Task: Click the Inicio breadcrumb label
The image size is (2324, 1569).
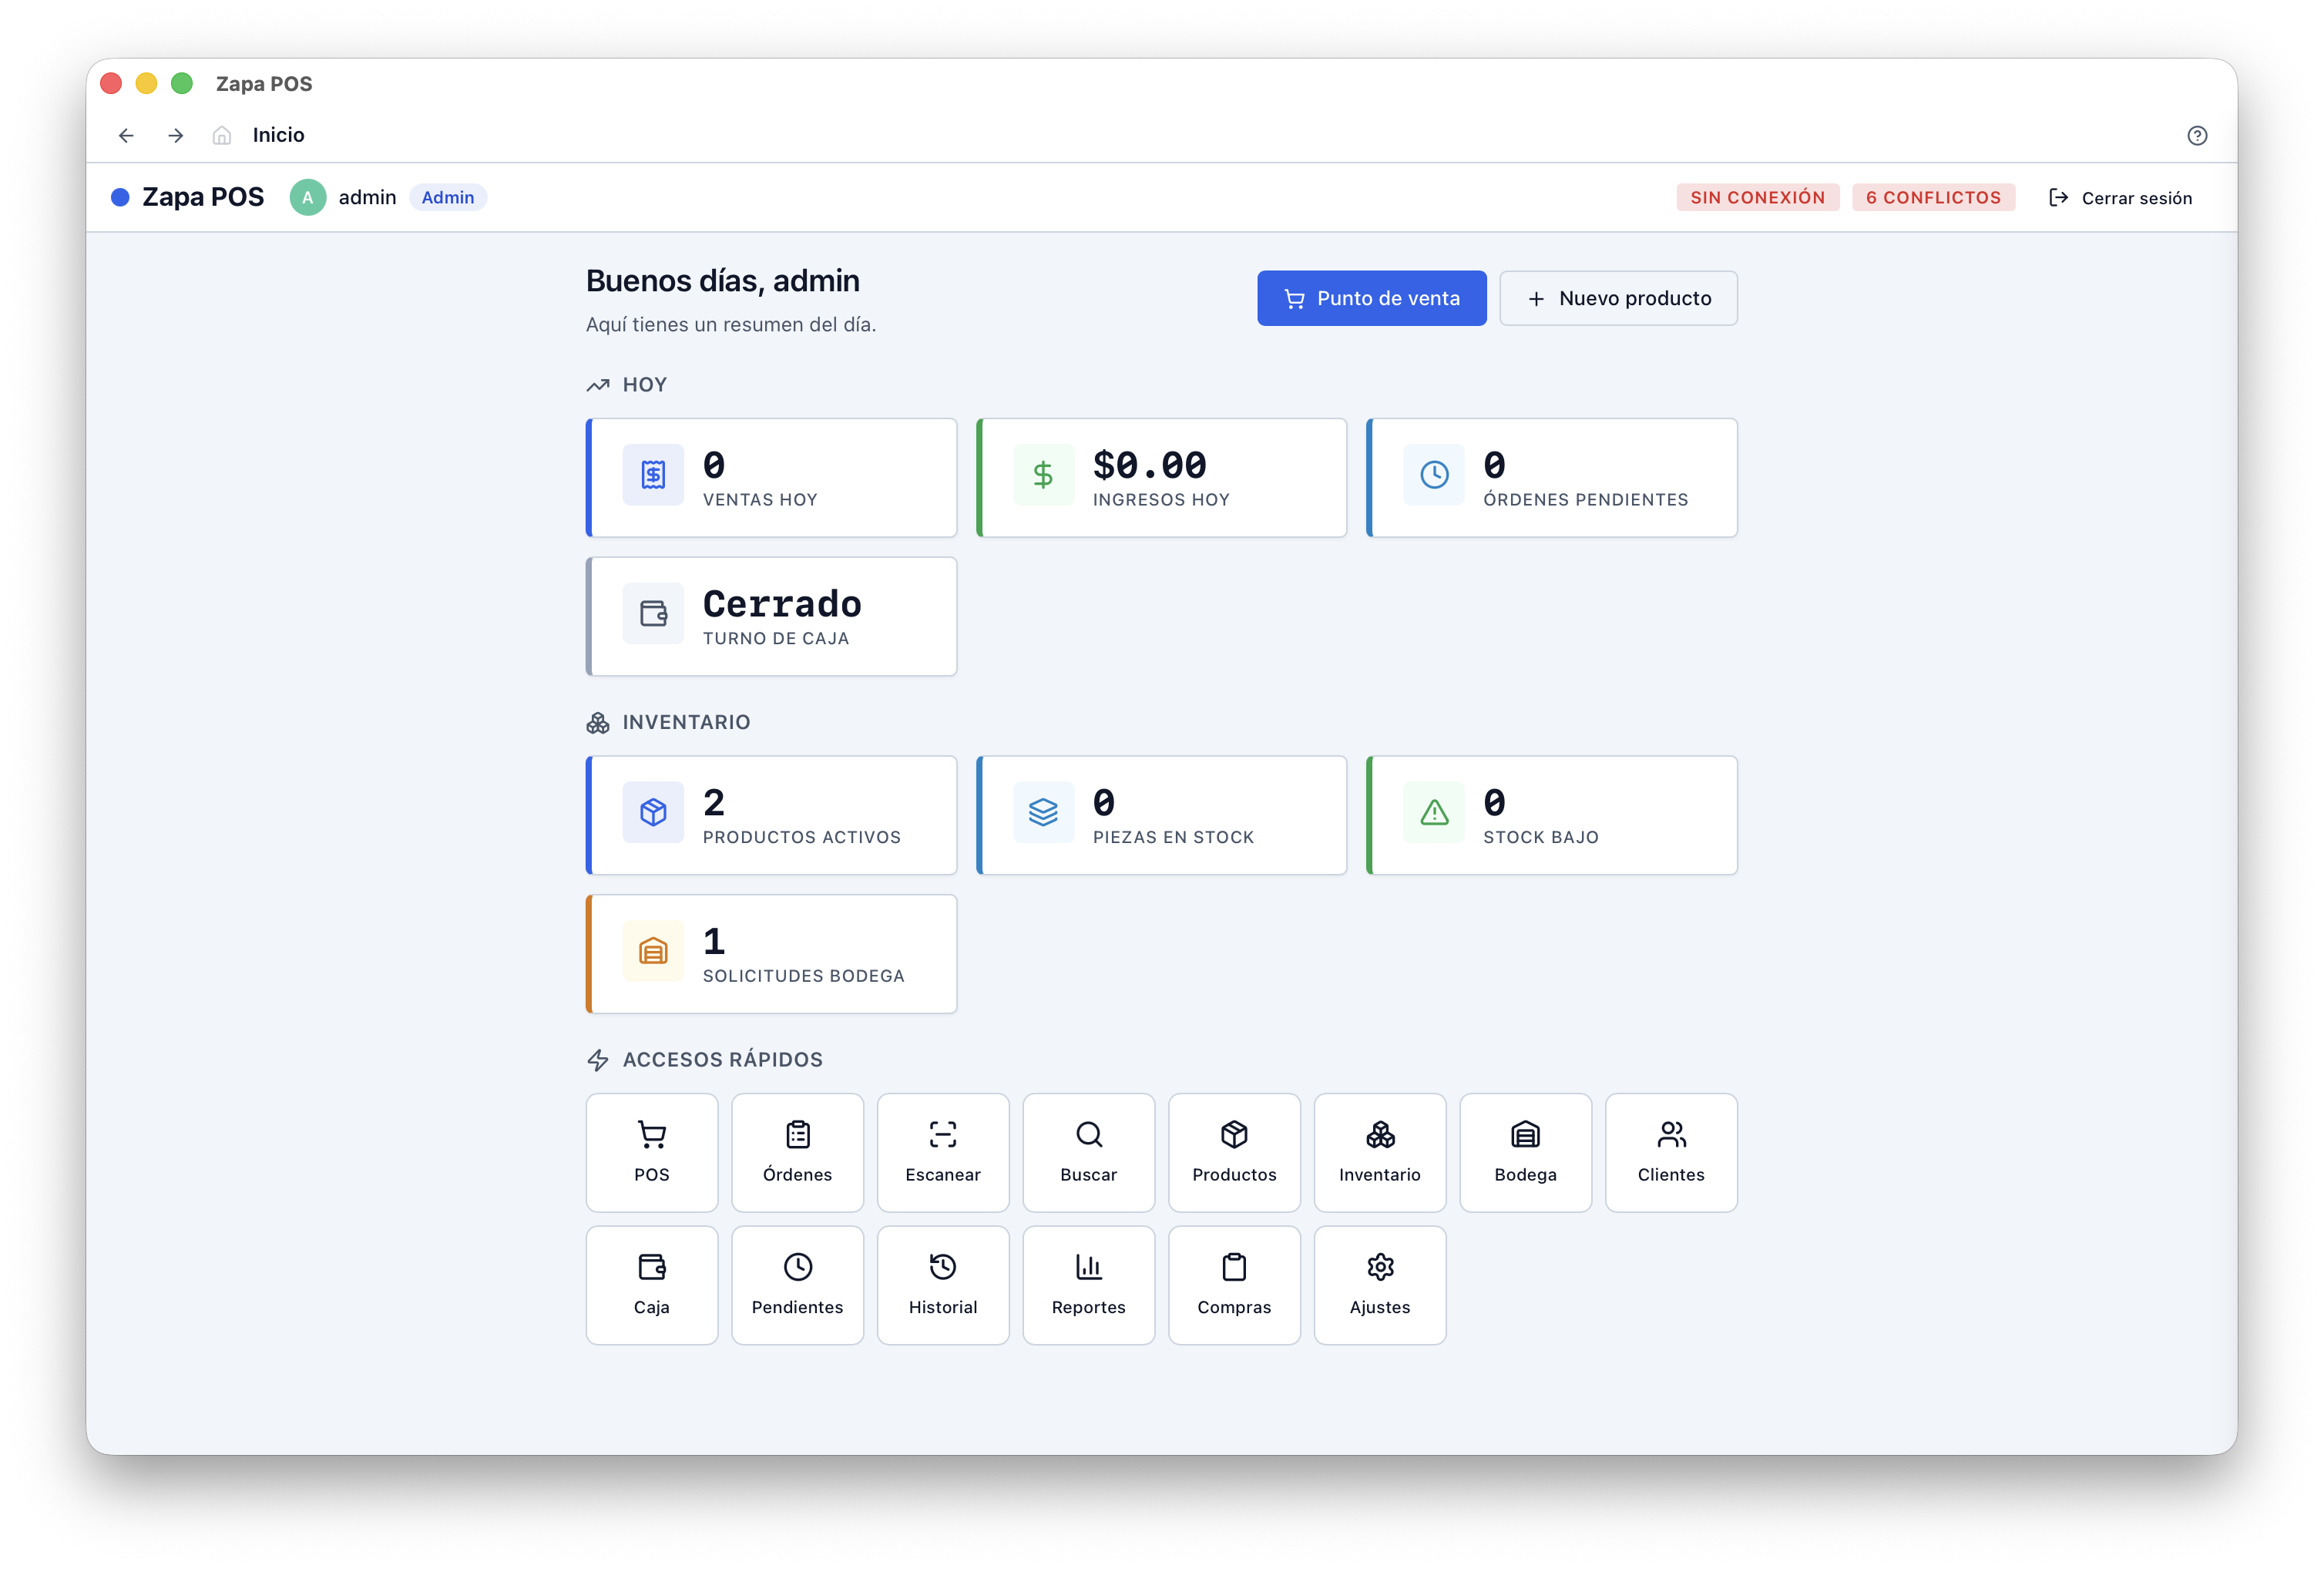Action: click(278, 135)
